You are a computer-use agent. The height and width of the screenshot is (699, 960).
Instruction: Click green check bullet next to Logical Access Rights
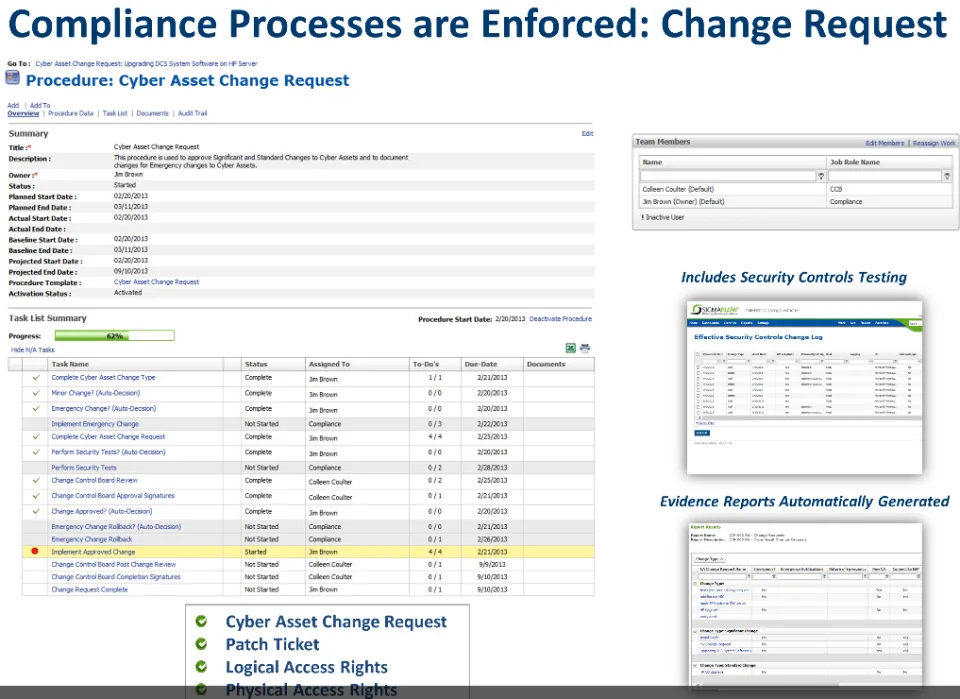[201, 667]
